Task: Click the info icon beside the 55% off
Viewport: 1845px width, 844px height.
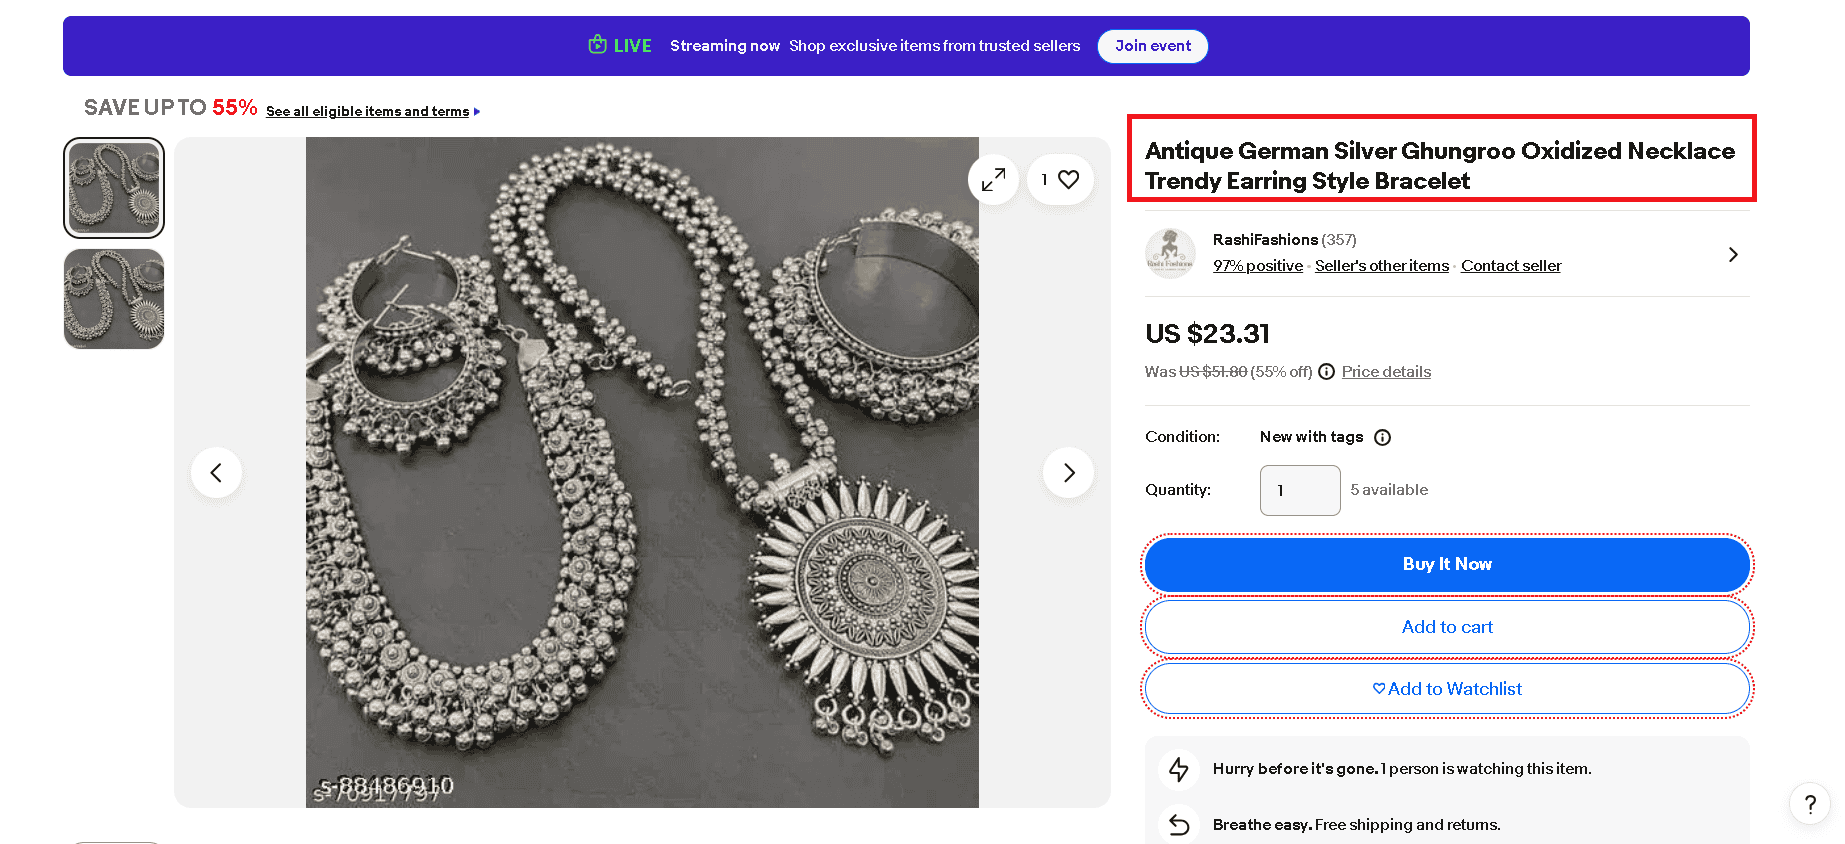Action: pyautogui.click(x=1326, y=371)
